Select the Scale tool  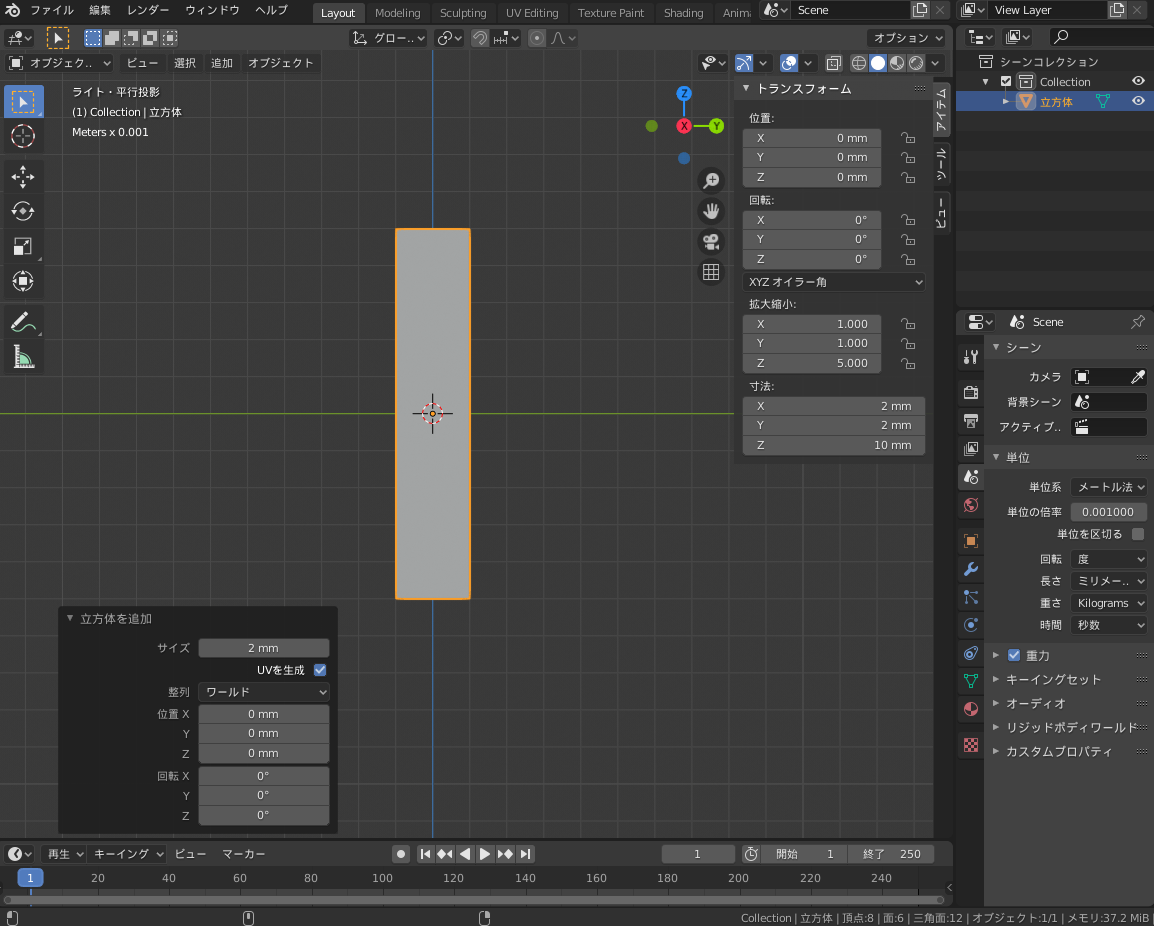23,246
